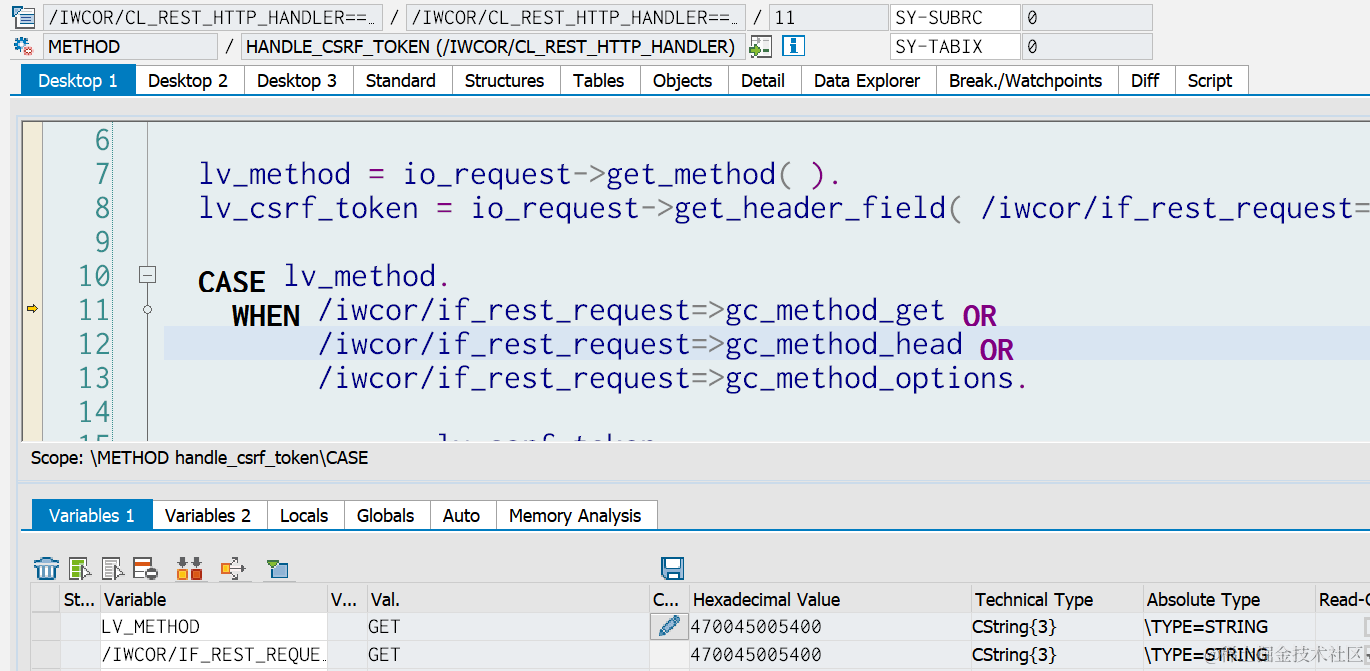The width and height of the screenshot is (1370, 671).
Task: Click the green navigation icon after the method name
Action: click(x=760, y=45)
